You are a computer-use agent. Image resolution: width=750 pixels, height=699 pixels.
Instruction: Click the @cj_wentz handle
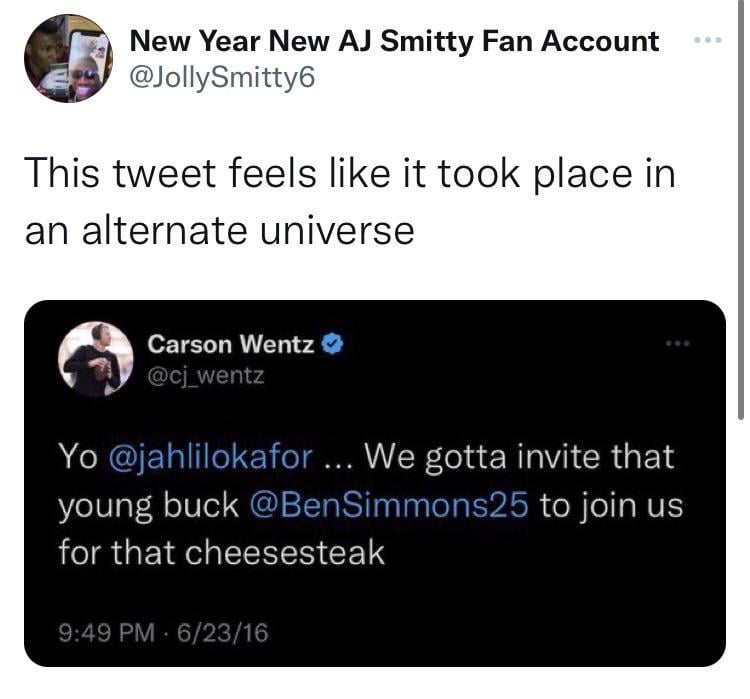point(206,378)
